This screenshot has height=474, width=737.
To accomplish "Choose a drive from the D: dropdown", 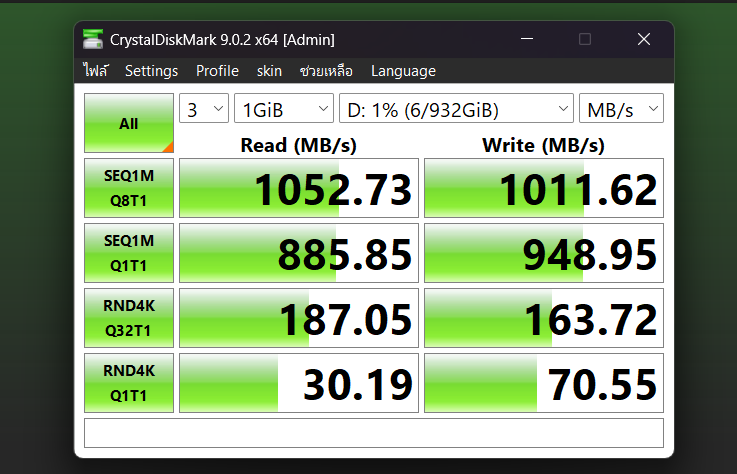I will (456, 110).
